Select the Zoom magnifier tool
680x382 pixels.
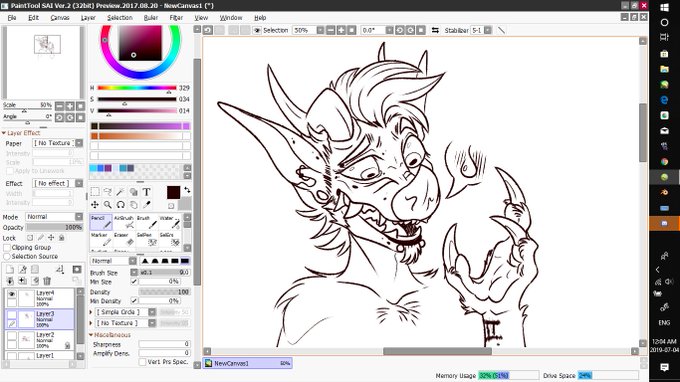(108, 205)
